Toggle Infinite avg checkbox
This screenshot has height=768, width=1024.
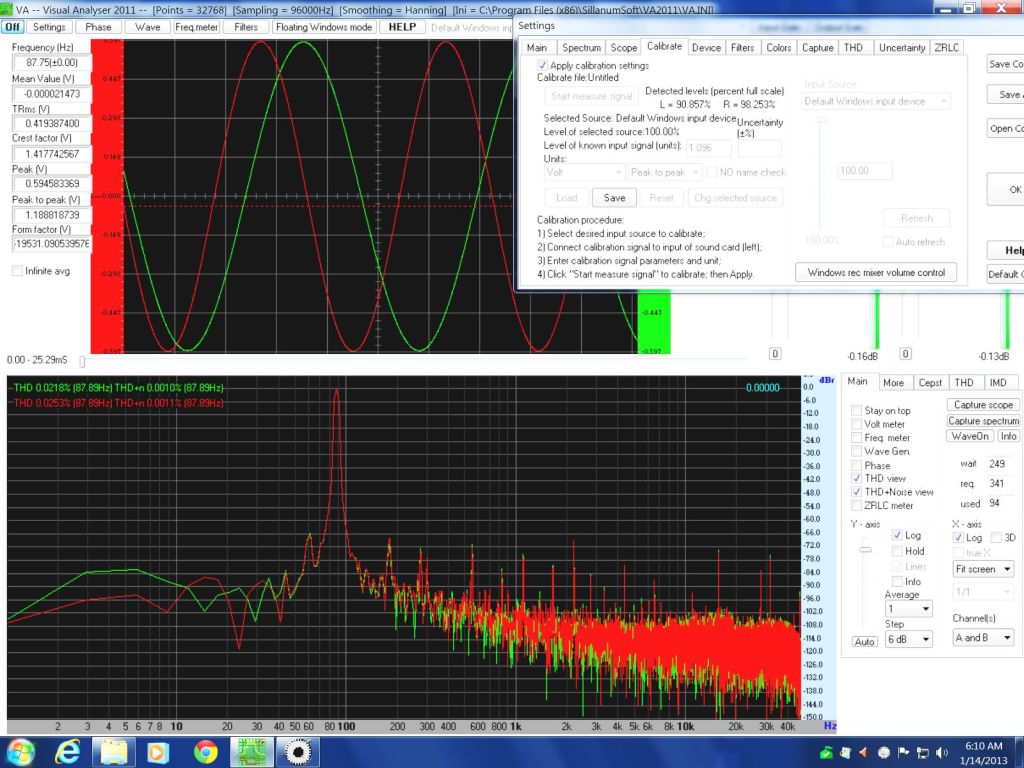[x=18, y=270]
